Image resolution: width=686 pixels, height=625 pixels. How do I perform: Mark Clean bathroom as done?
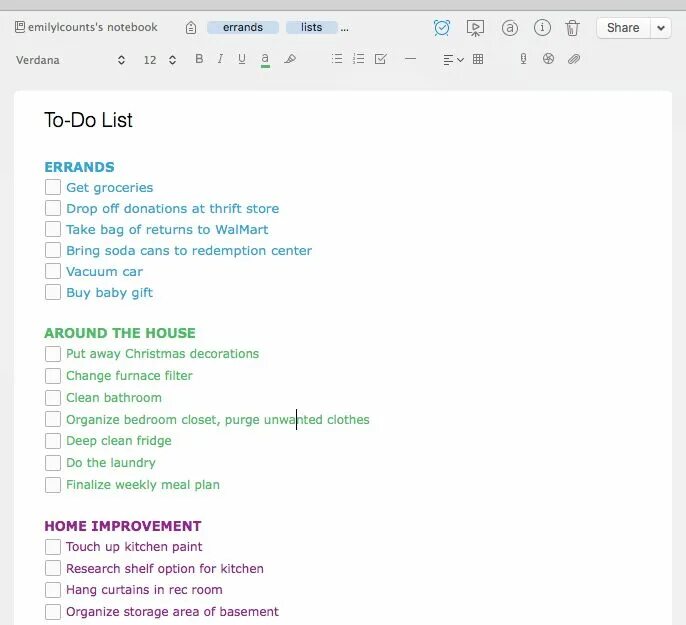[53, 398]
